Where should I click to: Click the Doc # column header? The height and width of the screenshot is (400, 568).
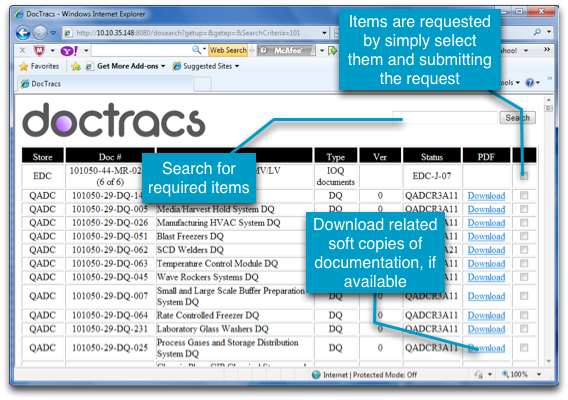[110, 157]
